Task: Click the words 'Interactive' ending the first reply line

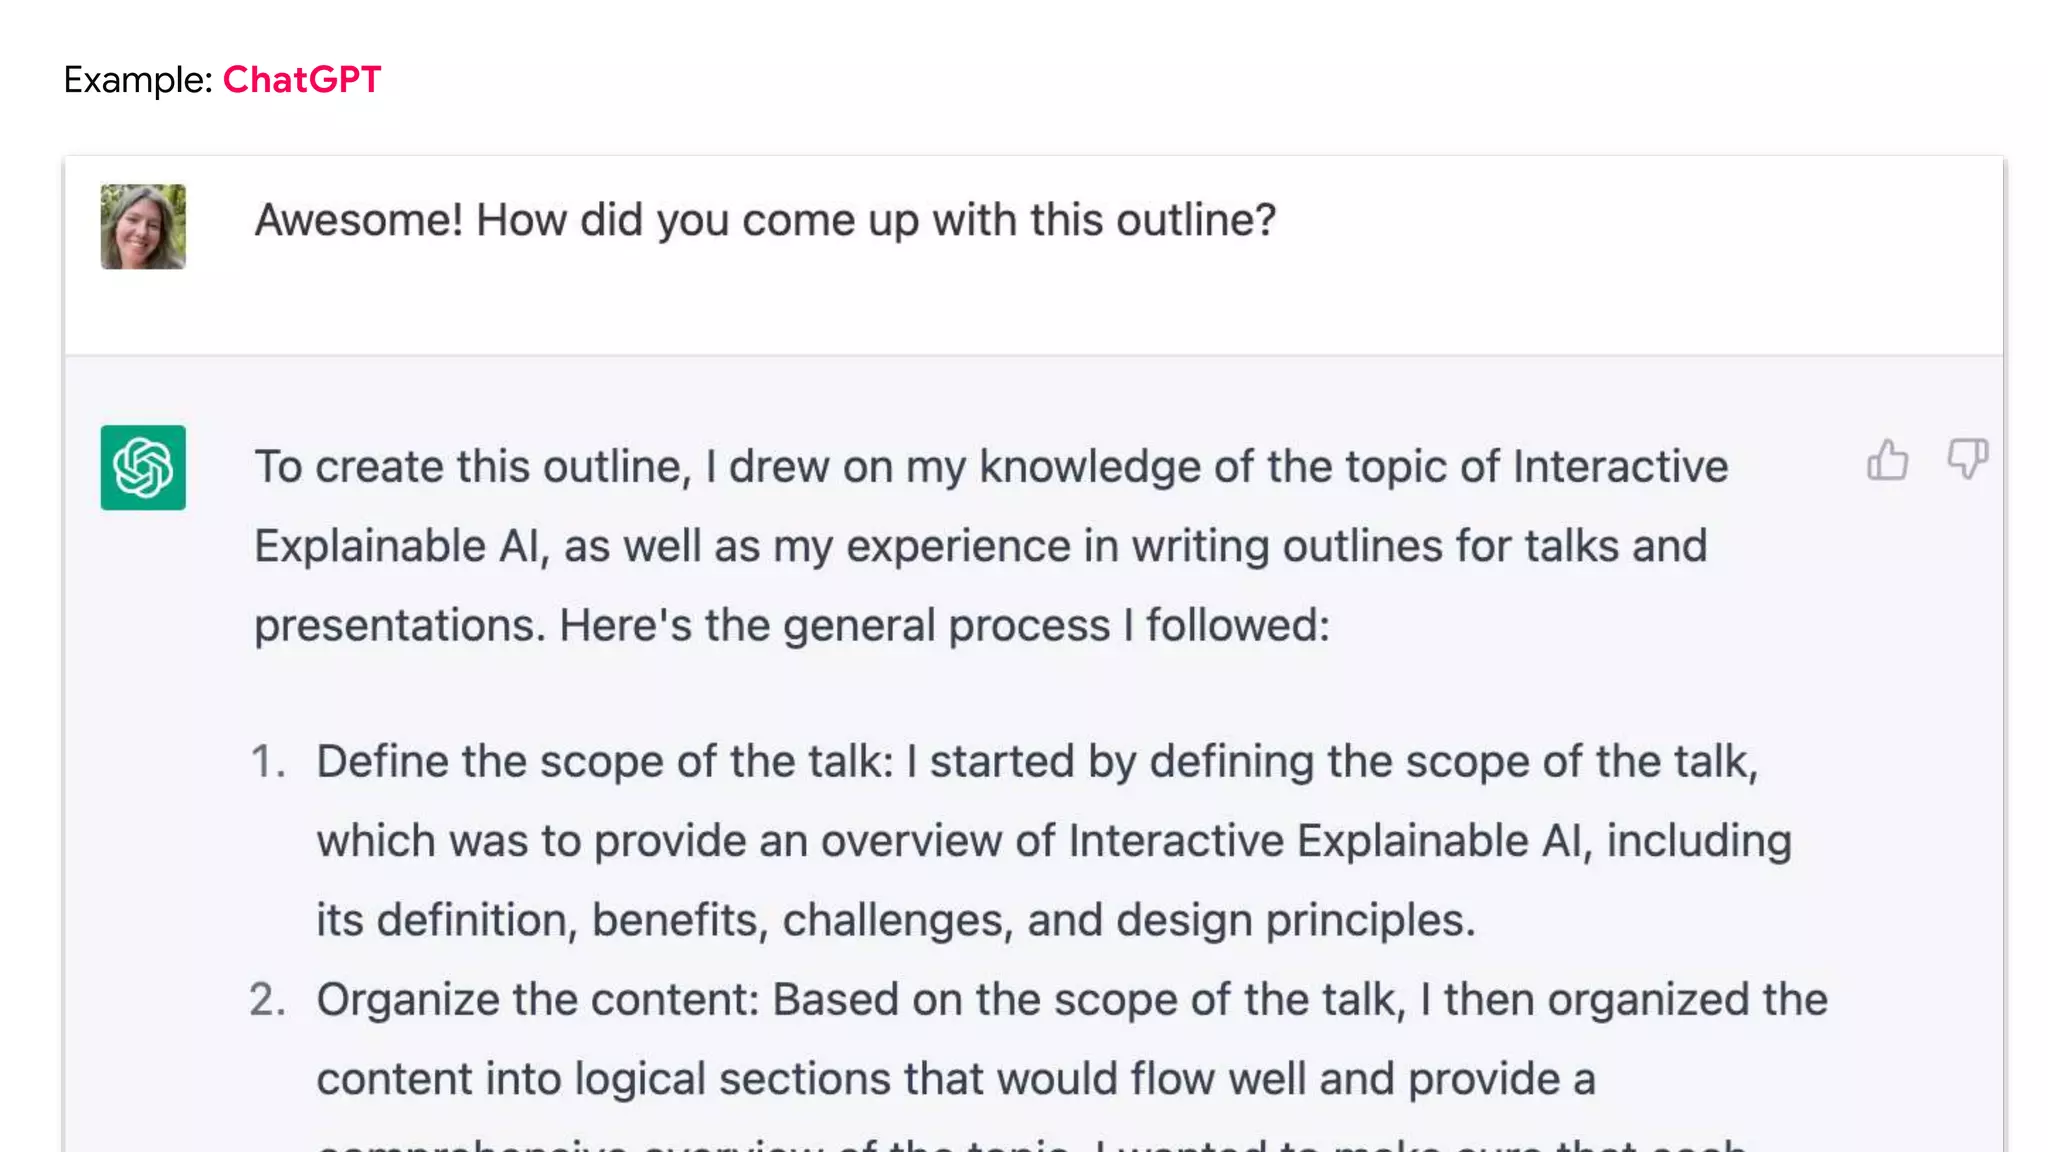Action: pos(1620,467)
